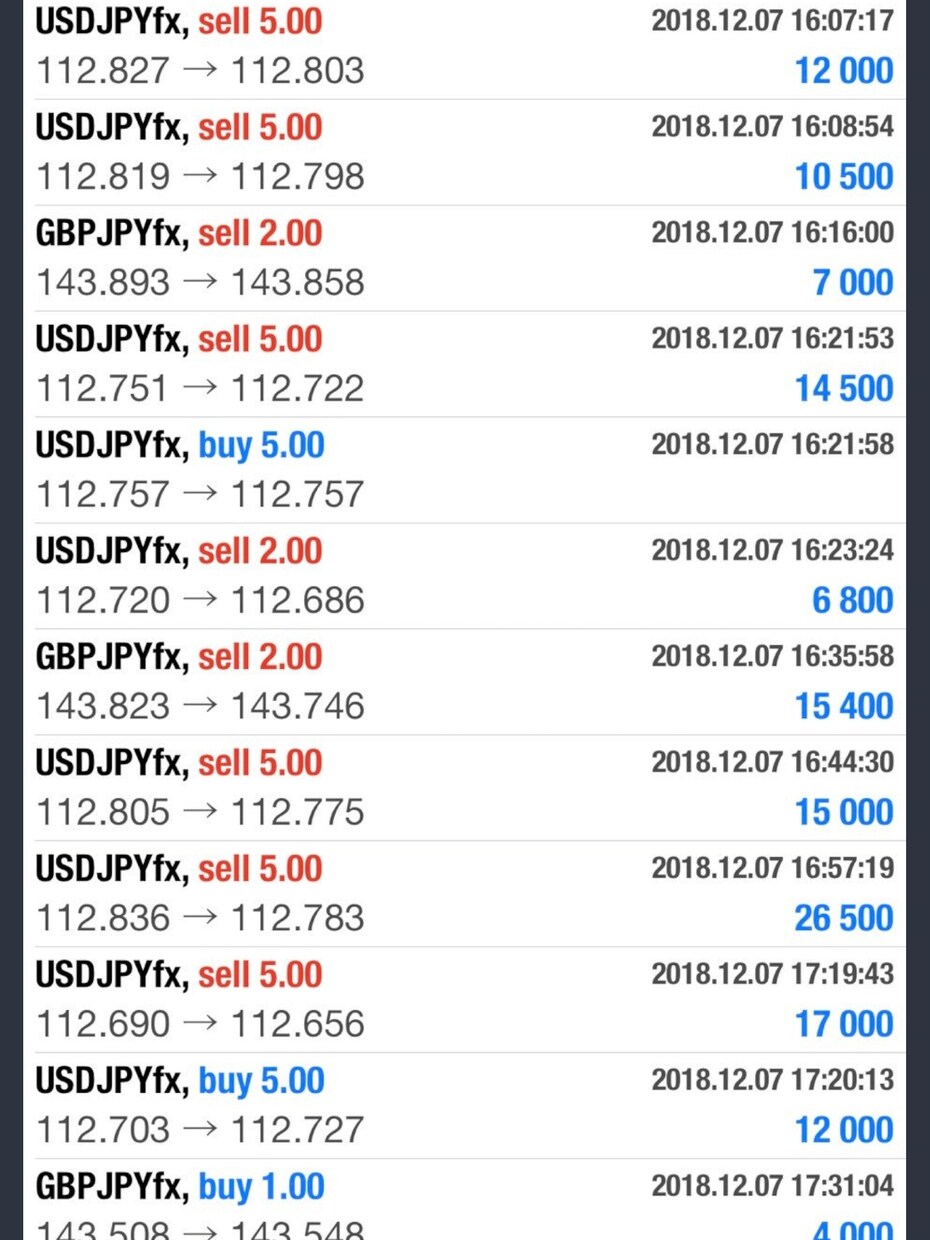Click the price line 143.823 → 143.746
The height and width of the screenshot is (1240, 930).
[x=200, y=707]
